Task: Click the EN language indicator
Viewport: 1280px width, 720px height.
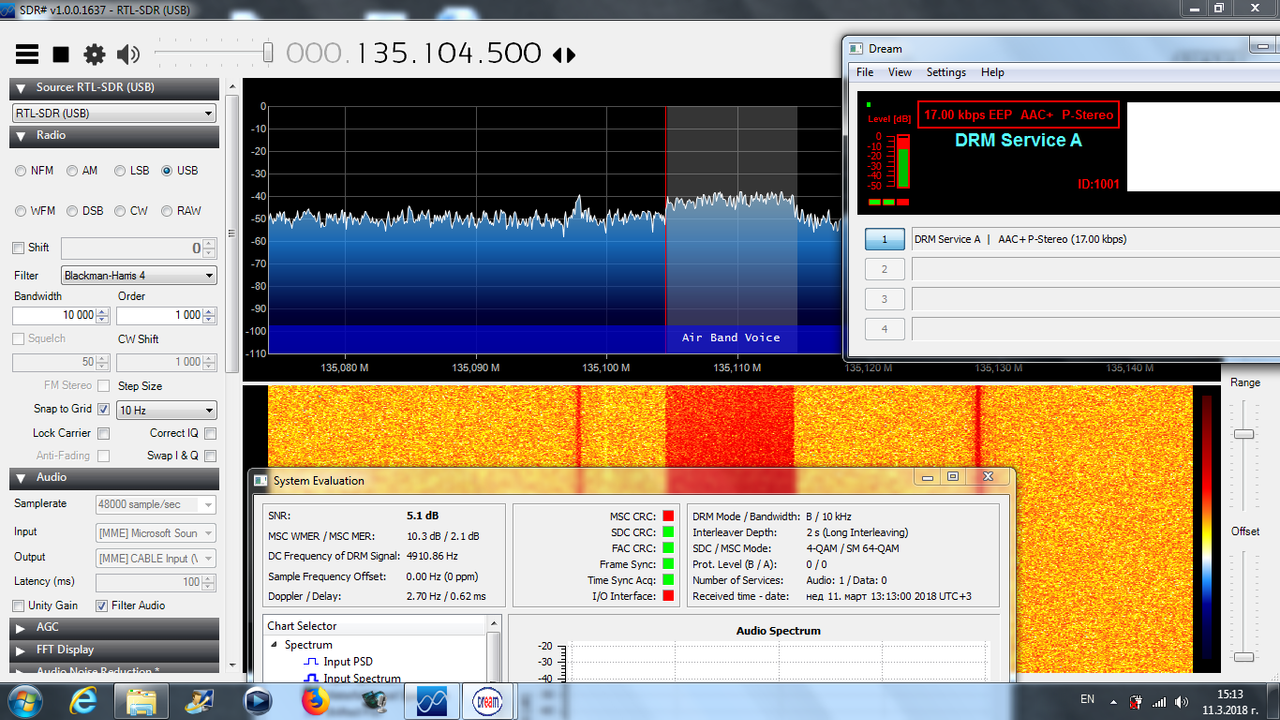Action: coord(1087,698)
